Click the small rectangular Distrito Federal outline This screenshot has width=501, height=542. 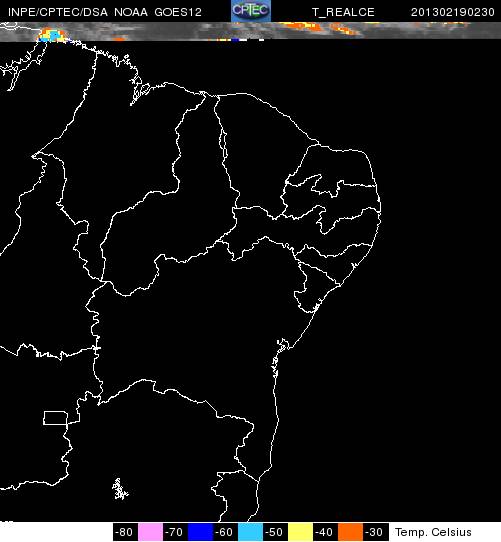pyautogui.click(x=55, y=418)
